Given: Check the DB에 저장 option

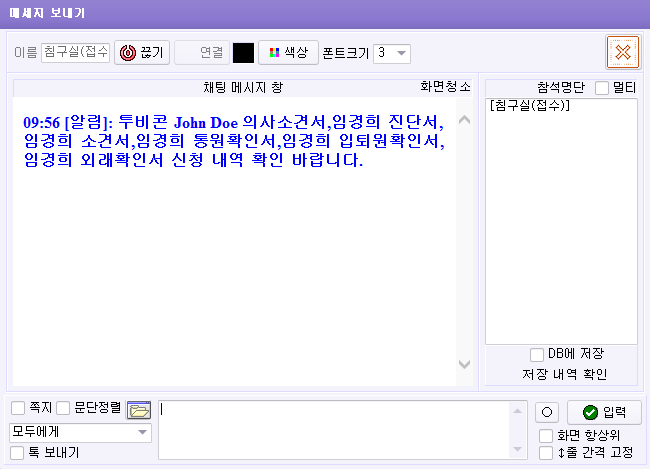Looking at the screenshot, I should click(537, 354).
